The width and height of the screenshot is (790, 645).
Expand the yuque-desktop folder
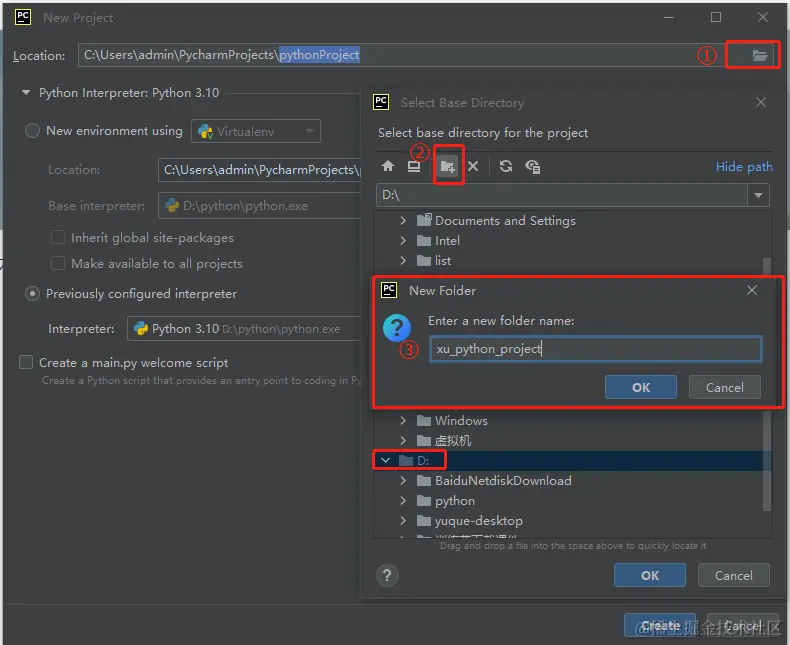[x=403, y=521]
